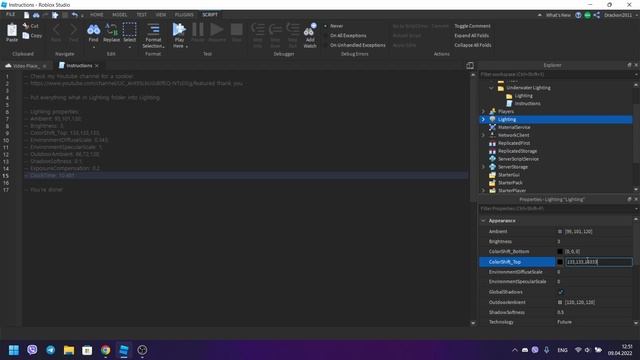The image size is (640, 360).
Task: Switch to the MODEL ribbon tab
Action: pyautogui.click(x=120, y=15)
